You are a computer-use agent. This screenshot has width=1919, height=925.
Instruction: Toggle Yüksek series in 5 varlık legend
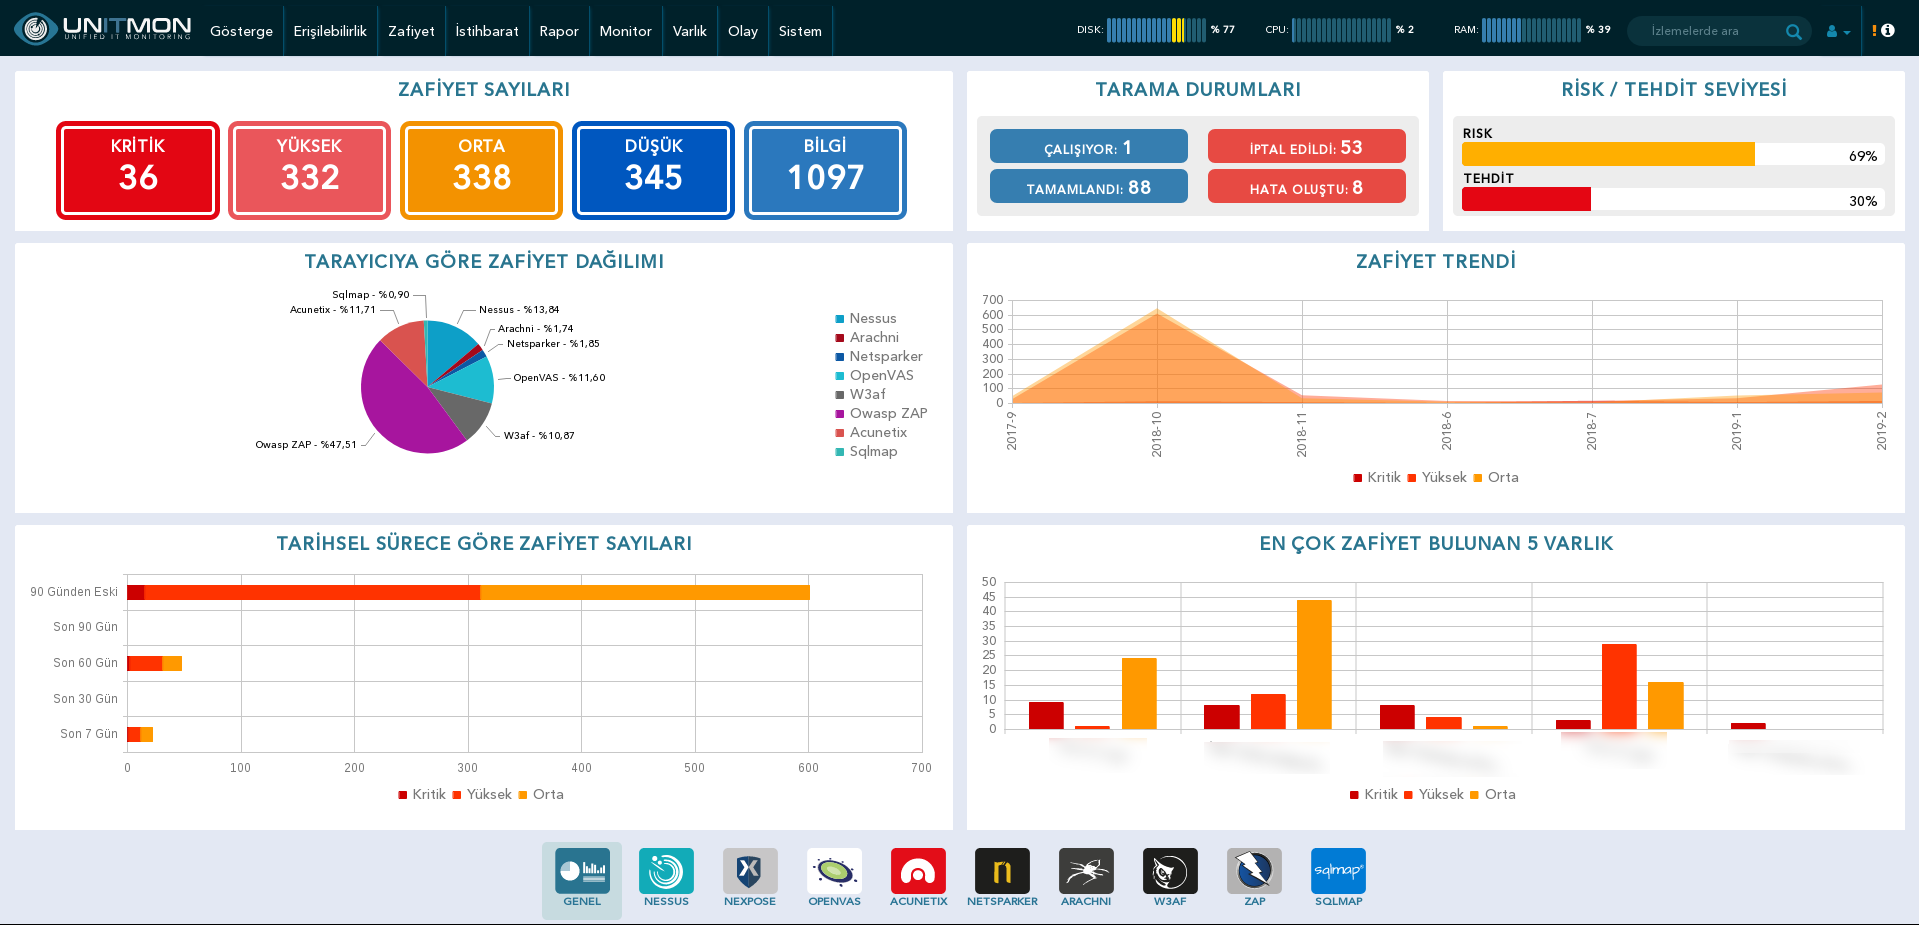pos(1434,794)
